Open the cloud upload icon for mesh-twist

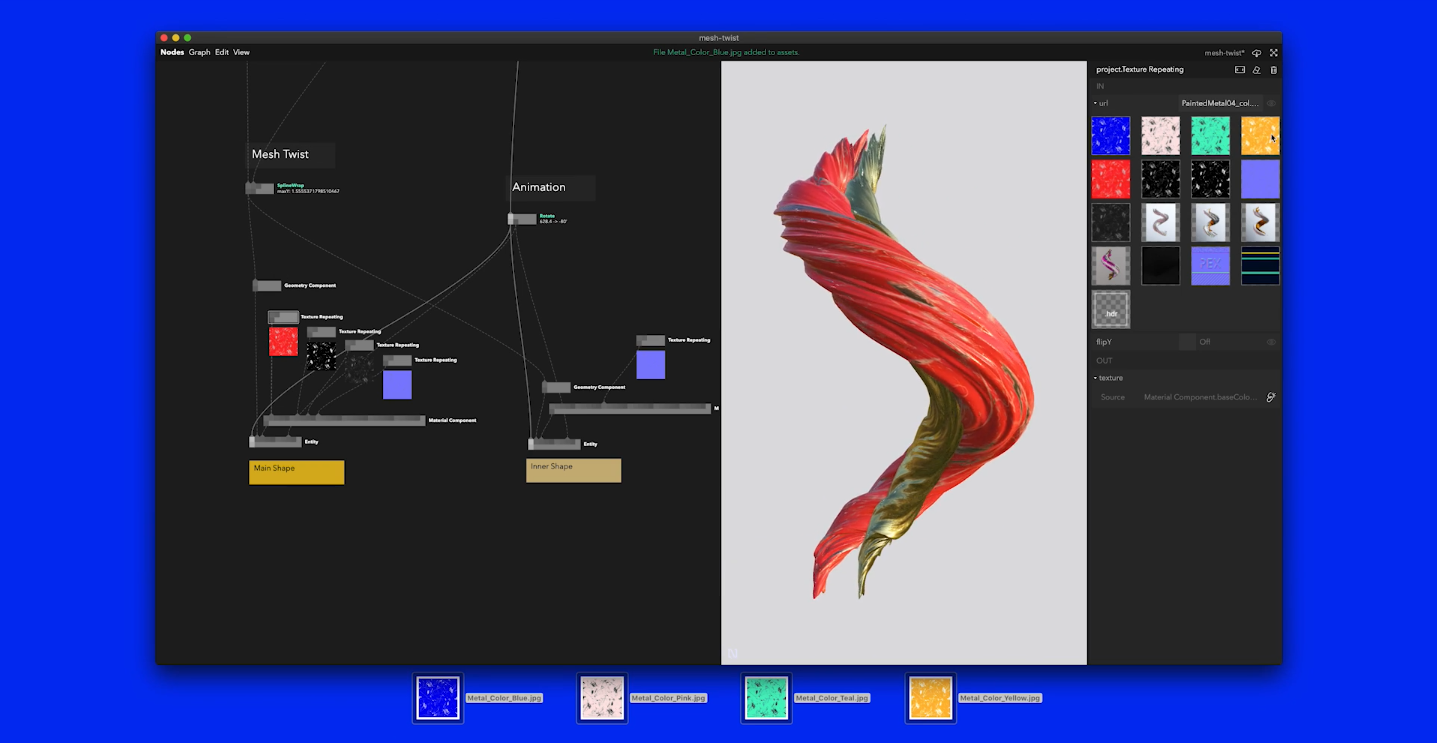click(1257, 53)
